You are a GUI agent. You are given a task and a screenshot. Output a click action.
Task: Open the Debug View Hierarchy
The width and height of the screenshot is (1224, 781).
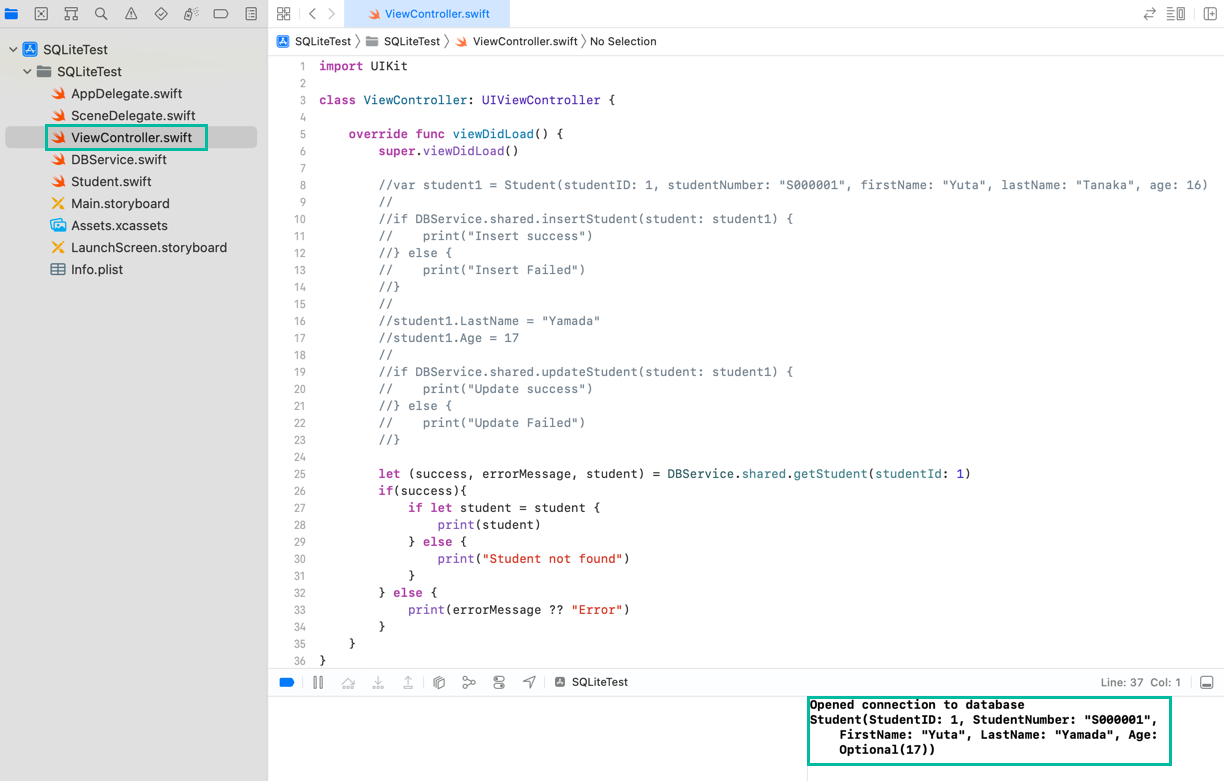click(x=439, y=682)
